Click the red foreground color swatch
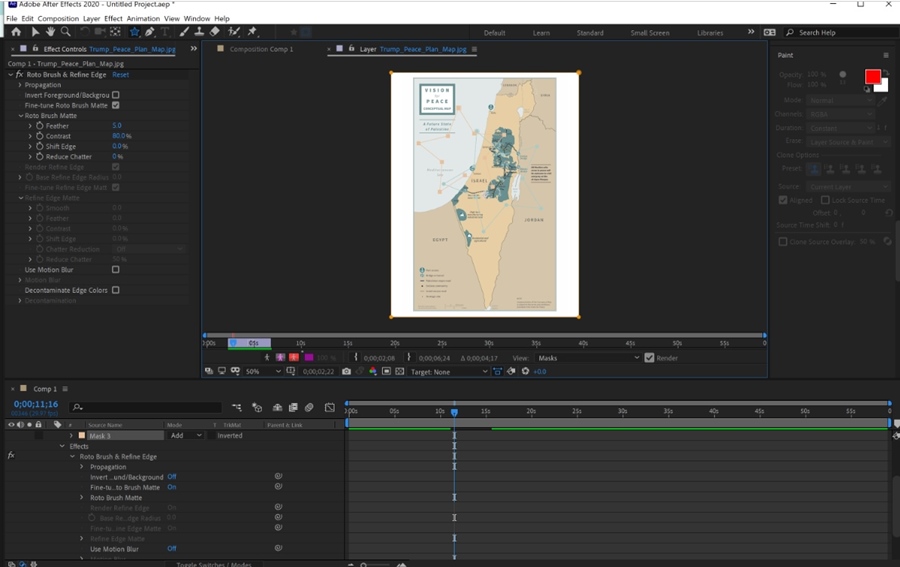 pyautogui.click(x=872, y=77)
